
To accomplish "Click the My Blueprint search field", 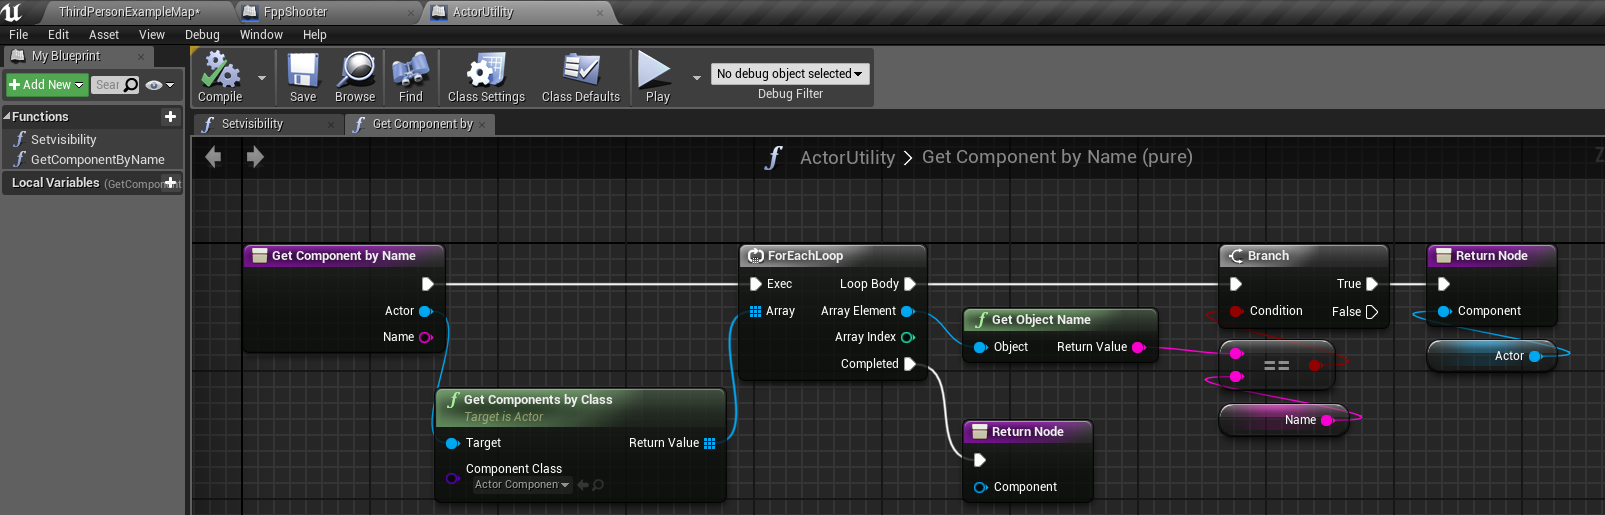I will coord(108,85).
